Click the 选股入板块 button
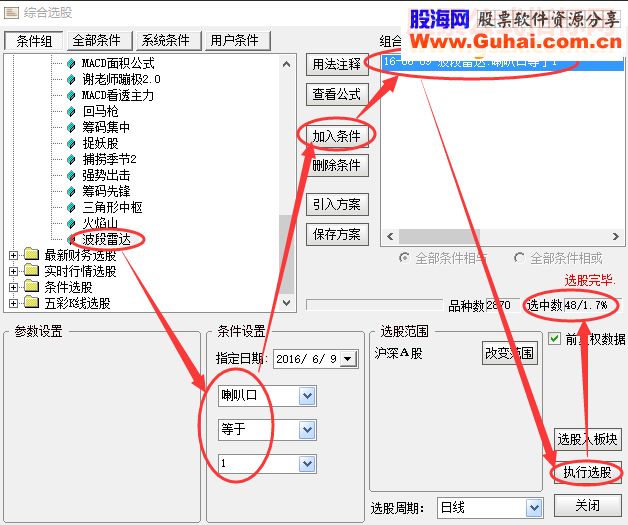This screenshot has height=525, width=628. 588,439
